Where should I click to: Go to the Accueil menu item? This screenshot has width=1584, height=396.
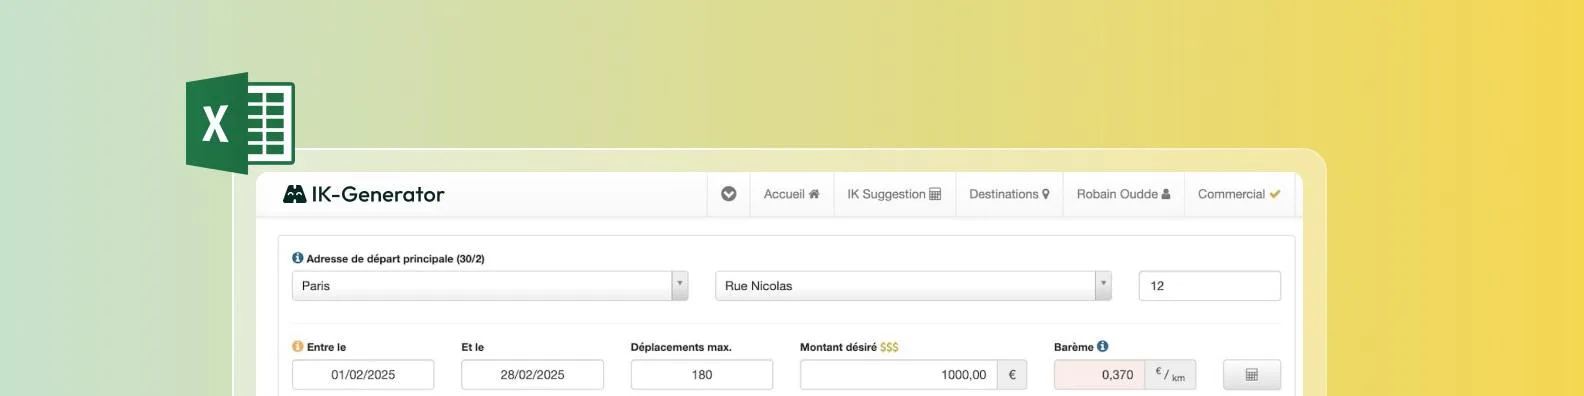tap(791, 194)
